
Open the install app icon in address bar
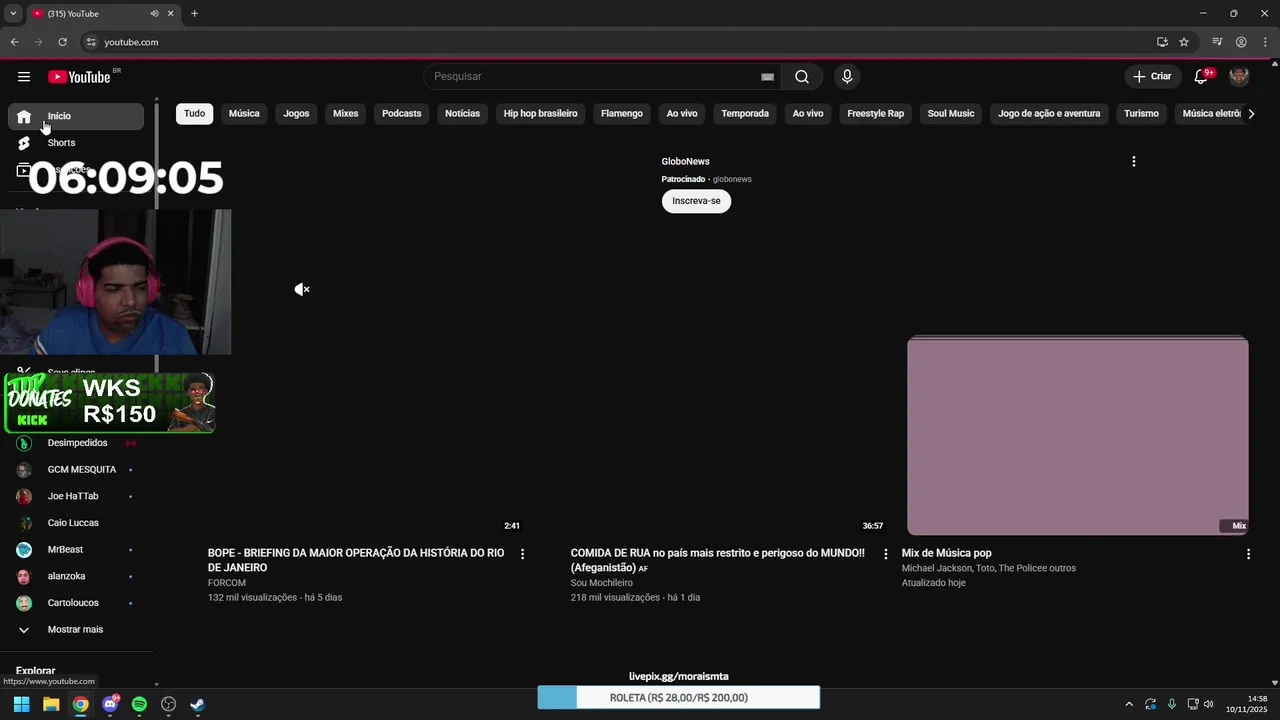click(x=1162, y=42)
